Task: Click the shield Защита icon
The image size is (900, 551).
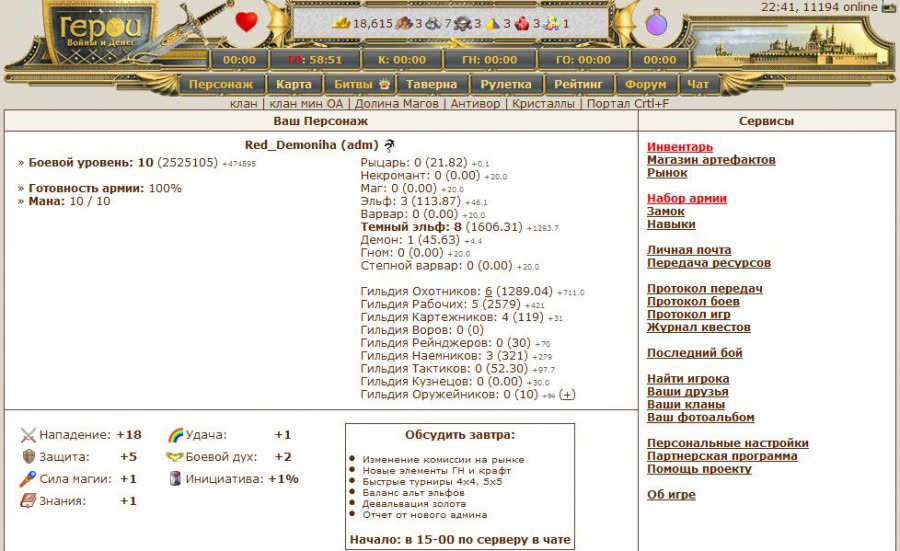Action: (x=28, y=457)
